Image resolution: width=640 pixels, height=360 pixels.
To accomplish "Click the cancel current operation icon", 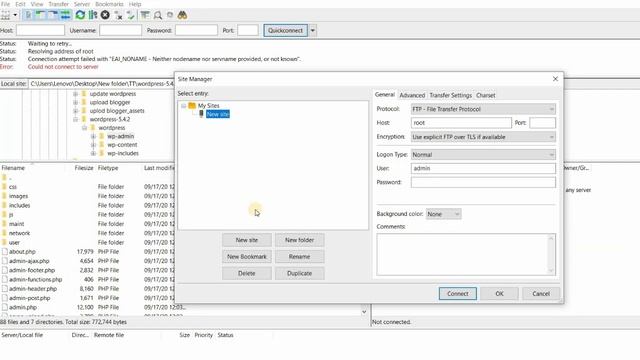I will pyautogui.click(x=105, y=15).
